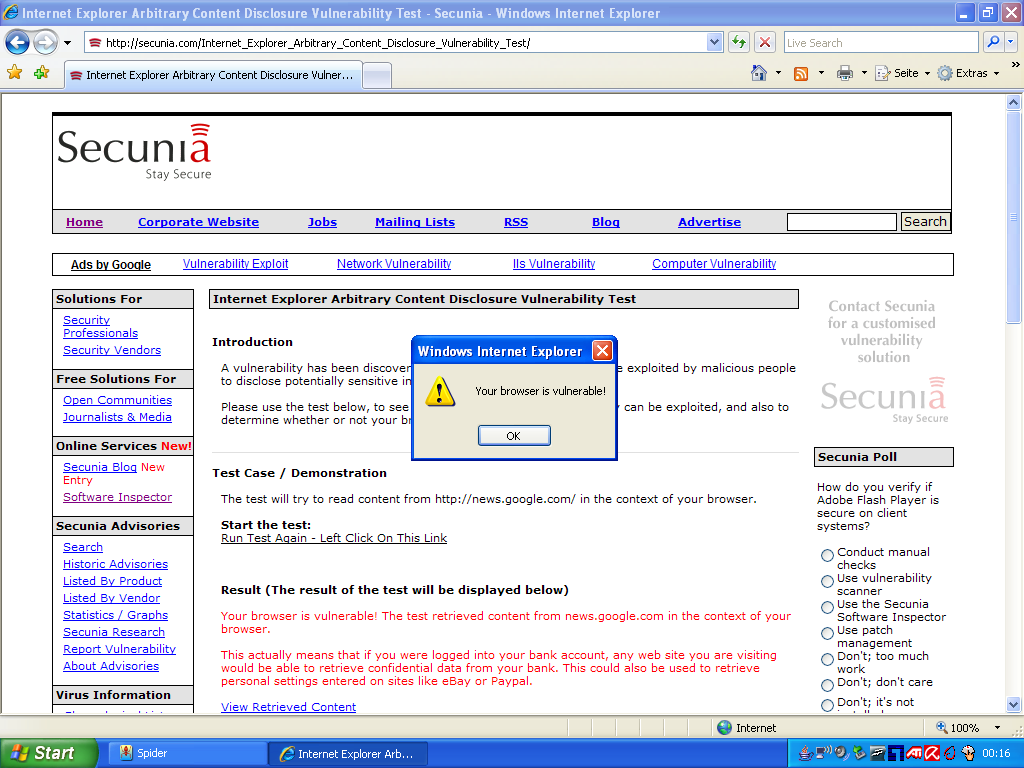
Task: Open the Home navigation link
Action: 84,222
